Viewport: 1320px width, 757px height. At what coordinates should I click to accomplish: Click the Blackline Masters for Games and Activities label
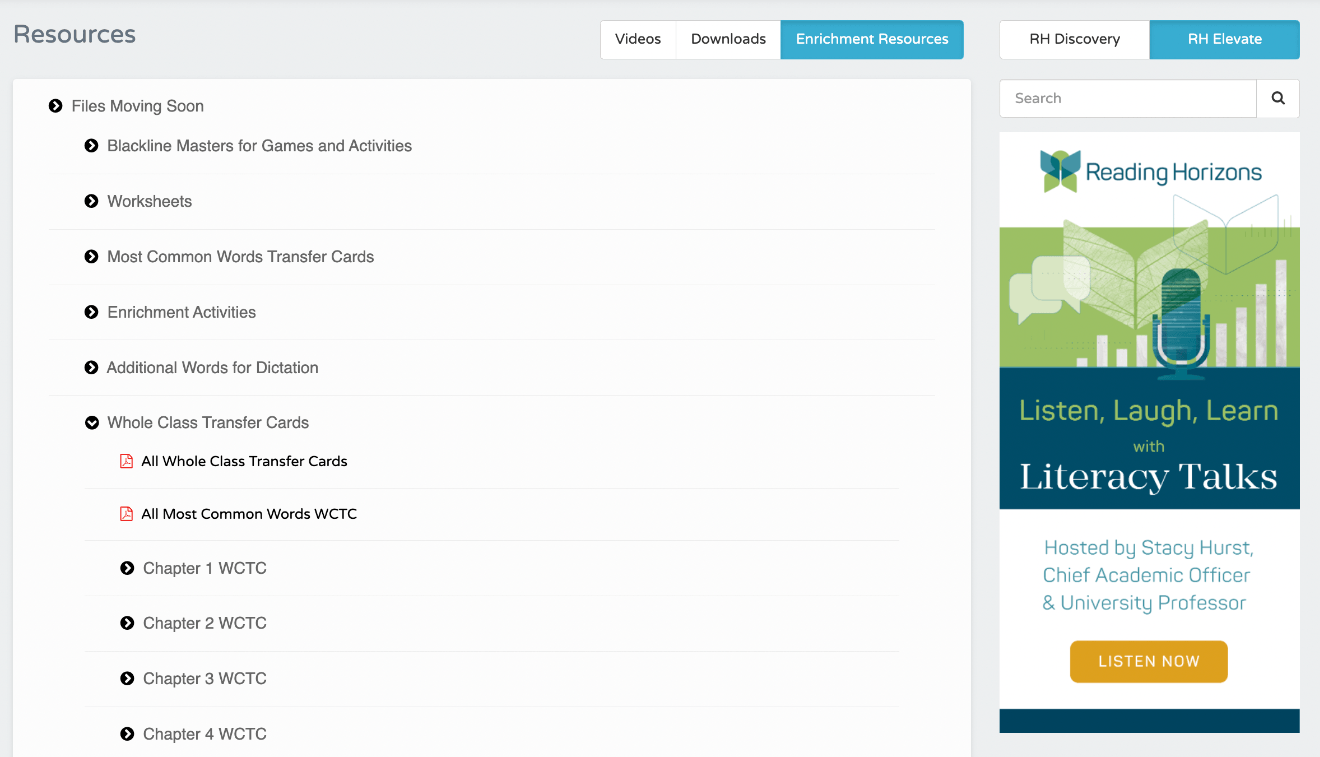[260, 146]
